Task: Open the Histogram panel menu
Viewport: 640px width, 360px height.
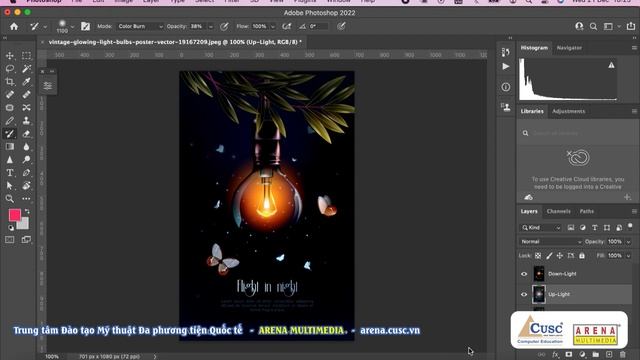Action: tap(634, 48)
